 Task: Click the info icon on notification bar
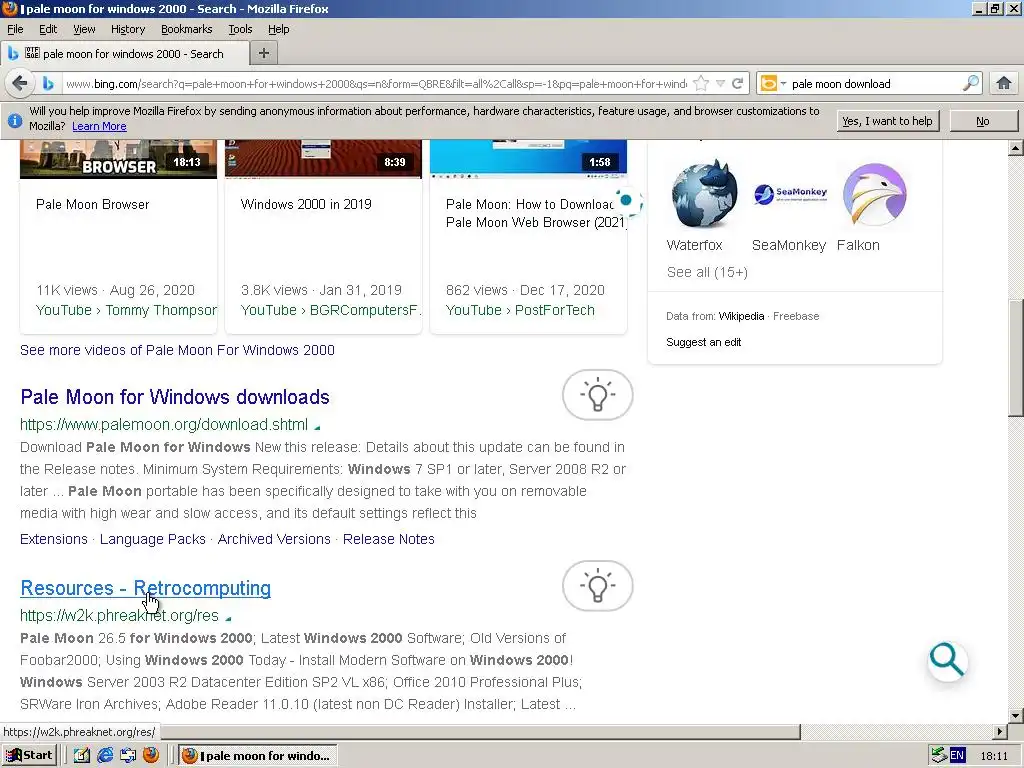click(14, 121)
